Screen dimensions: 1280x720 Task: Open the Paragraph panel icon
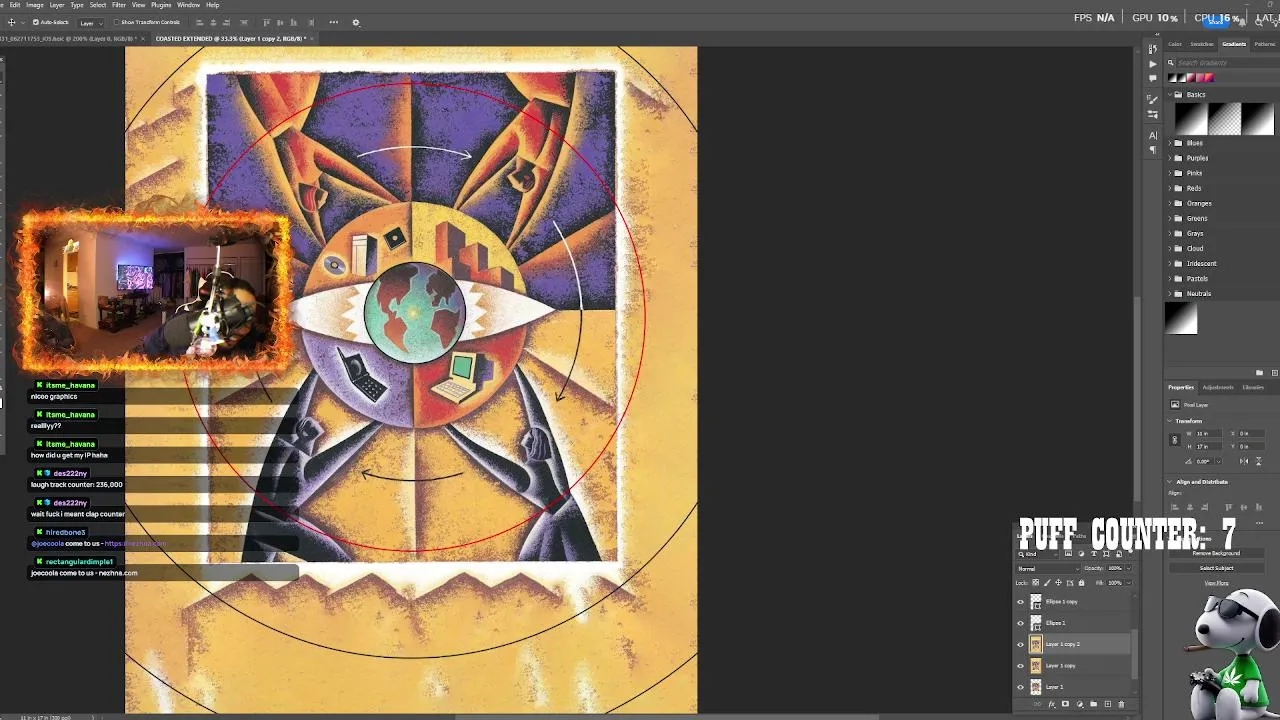point(1153,150)
